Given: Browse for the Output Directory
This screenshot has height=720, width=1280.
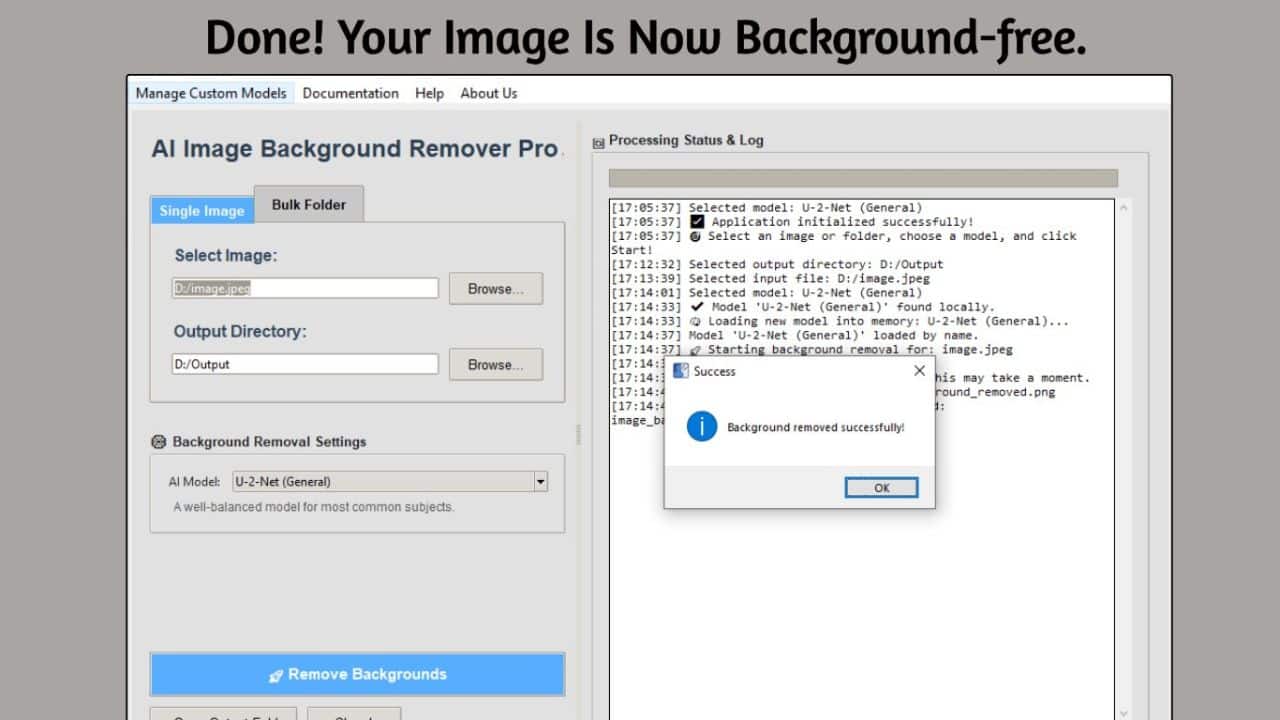Looking at the screenshot, I should [x=495, y=365].
